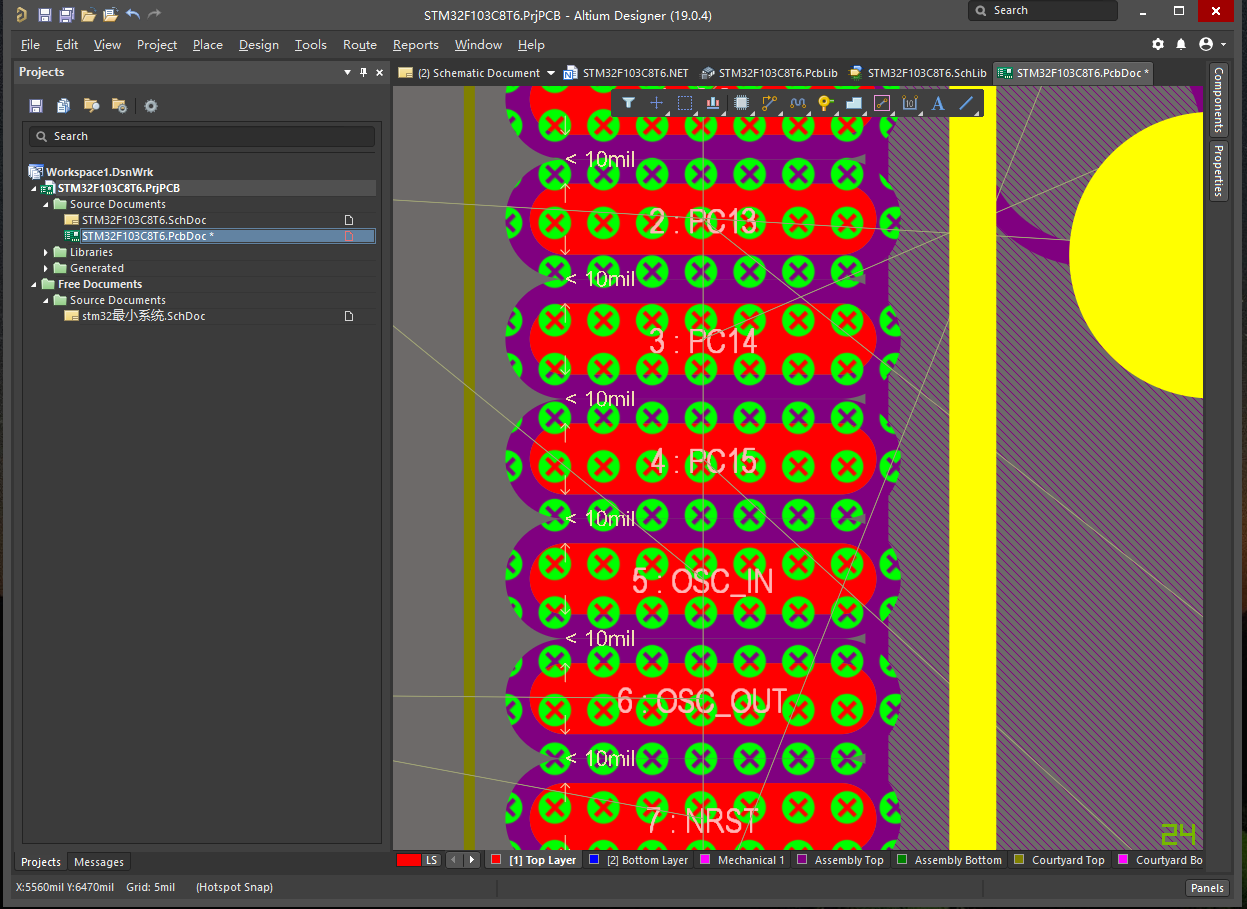
Task: Click the red current-layer color swatch
Action: point(408,860)
